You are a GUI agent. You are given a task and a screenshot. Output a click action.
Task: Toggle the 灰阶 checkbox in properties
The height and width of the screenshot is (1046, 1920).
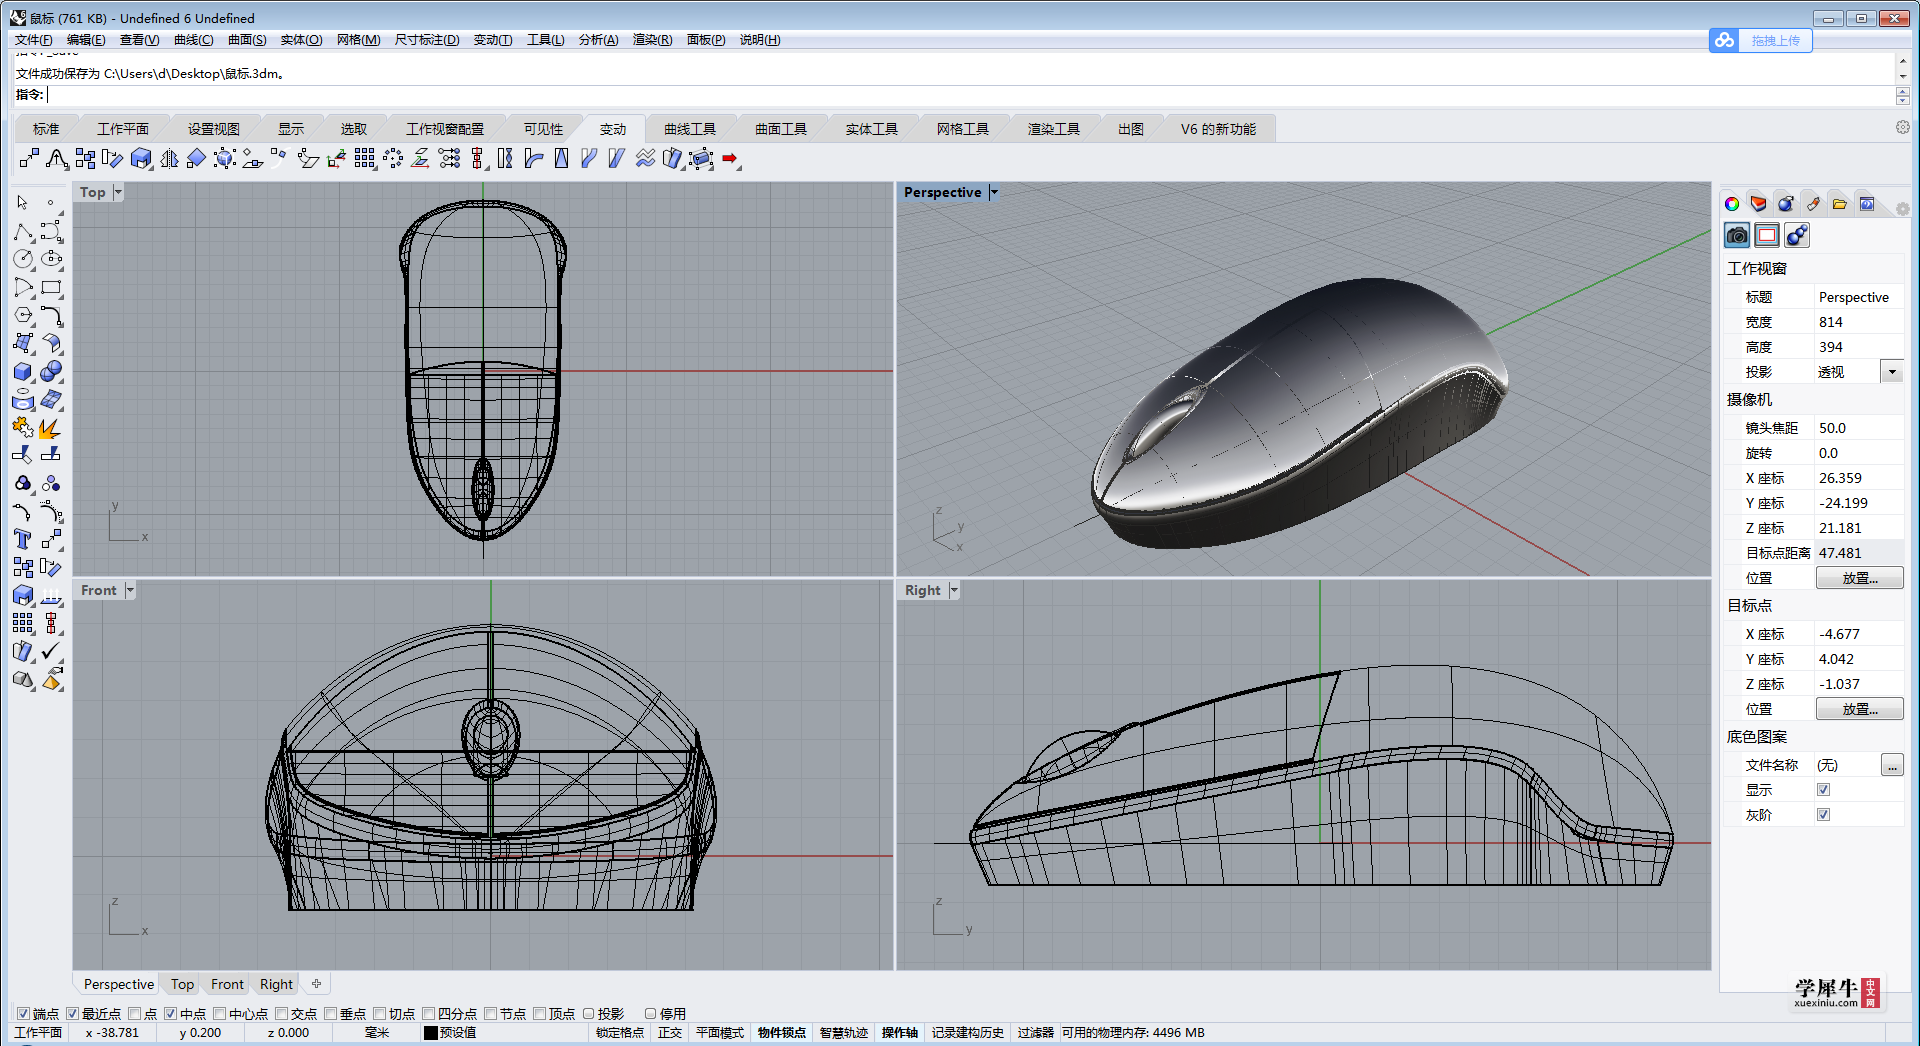coord(1823,814)
